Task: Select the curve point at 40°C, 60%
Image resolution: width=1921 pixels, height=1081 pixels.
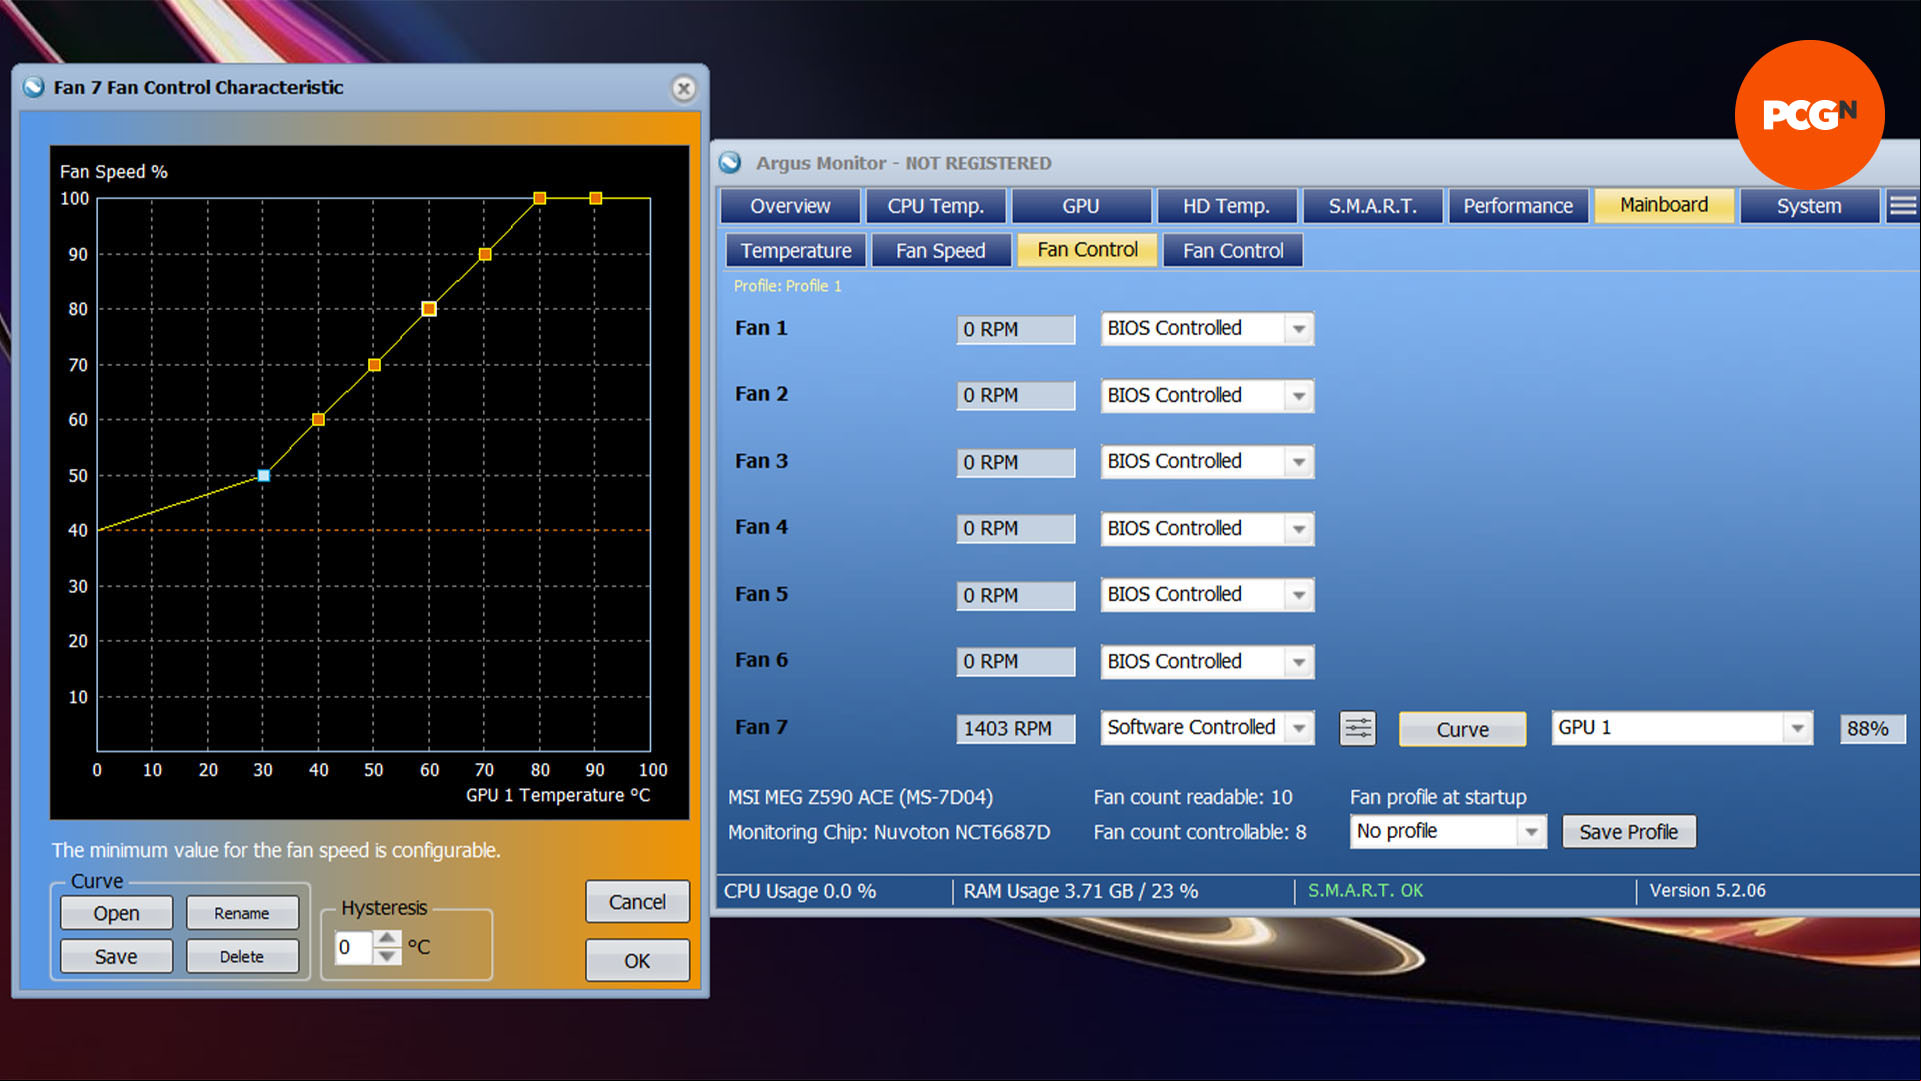Action: 318,420
